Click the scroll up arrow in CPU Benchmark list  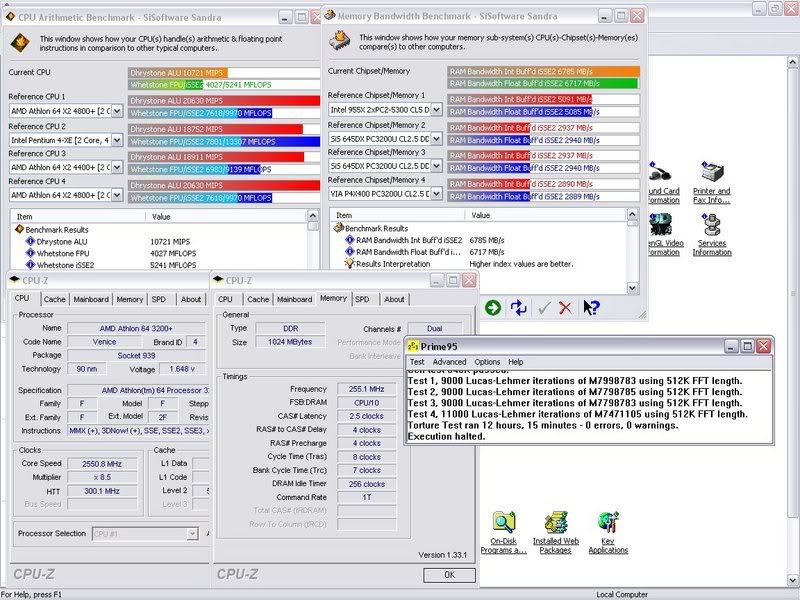coord(312,216)
